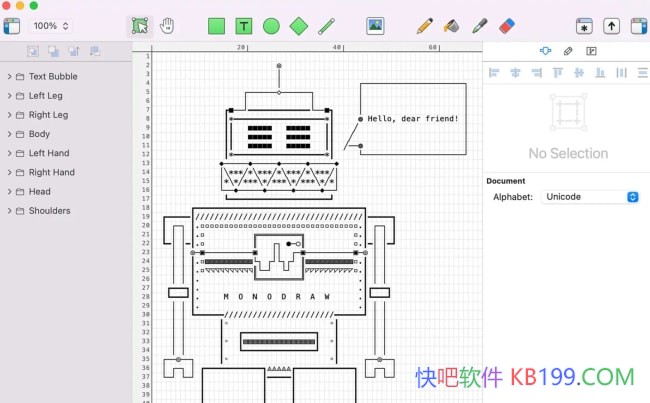Choose the line drawing tool
Image resolution: width=650 pixels, height=403 pixels.
326,26
